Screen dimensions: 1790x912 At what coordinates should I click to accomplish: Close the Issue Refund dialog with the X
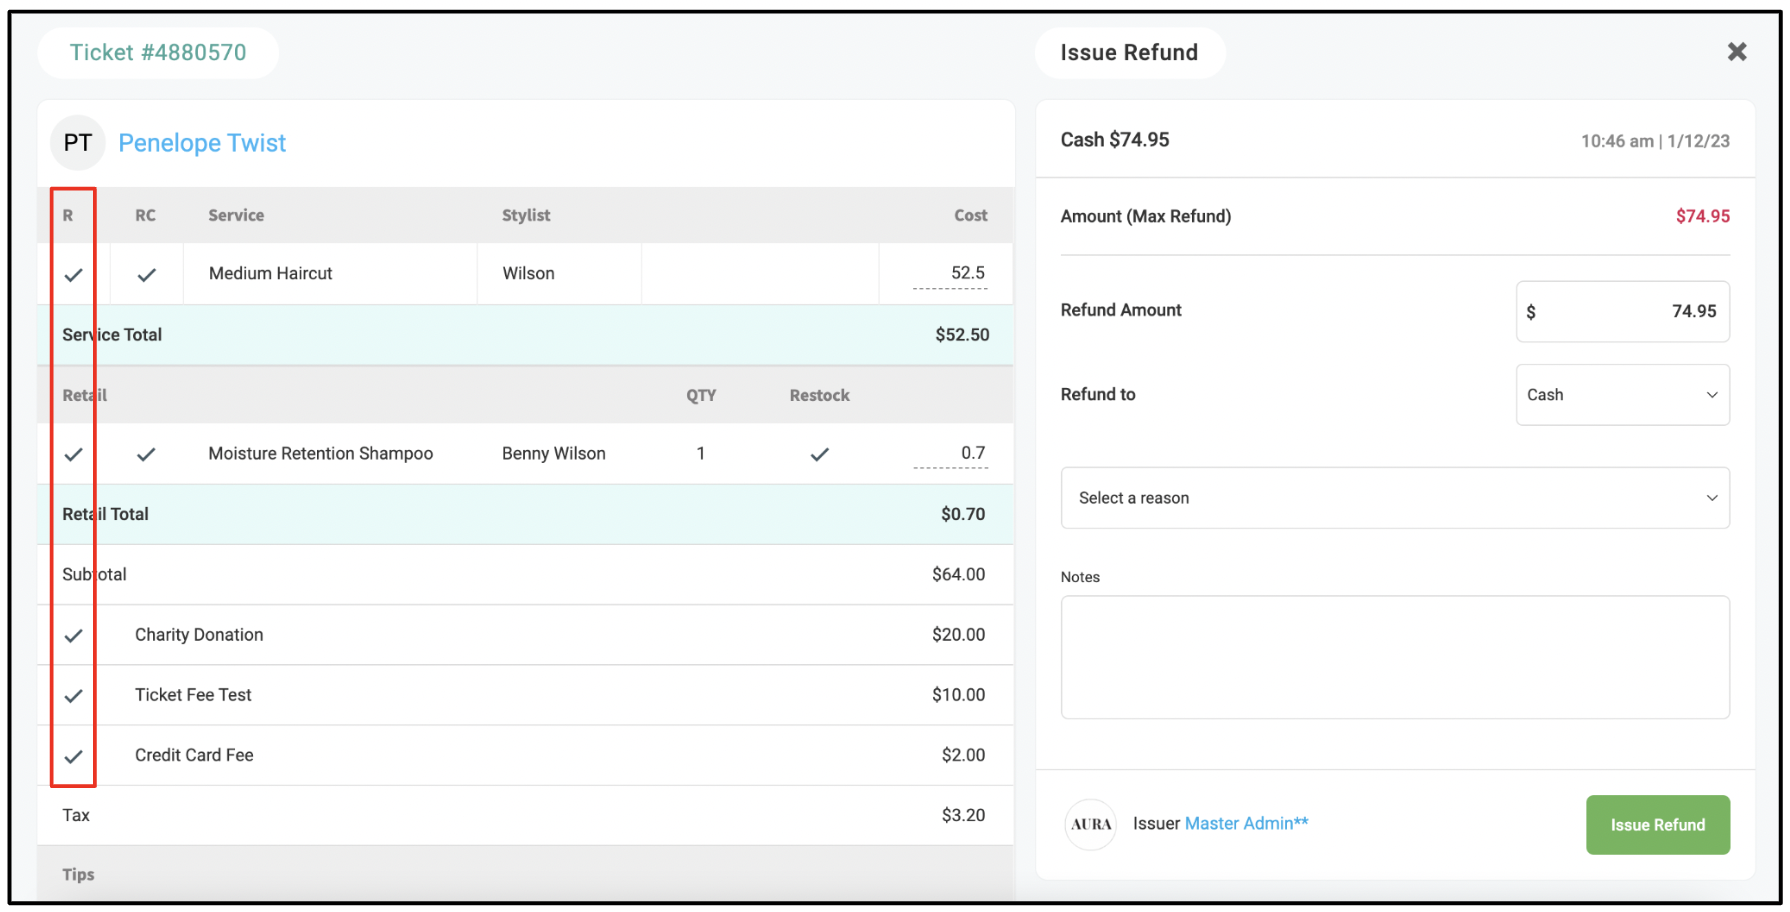coord(1737,52)
